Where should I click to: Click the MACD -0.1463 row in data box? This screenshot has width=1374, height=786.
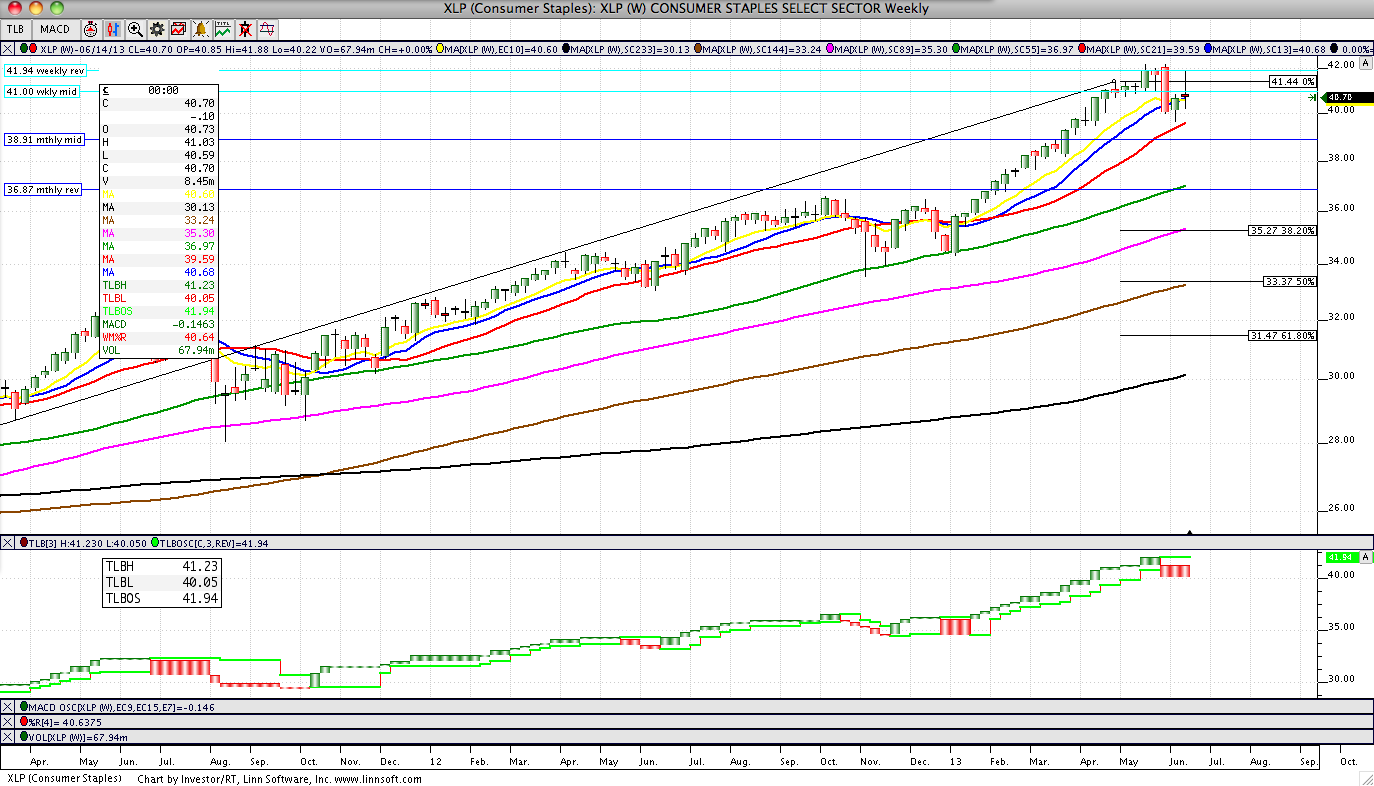tap(160, 324)
